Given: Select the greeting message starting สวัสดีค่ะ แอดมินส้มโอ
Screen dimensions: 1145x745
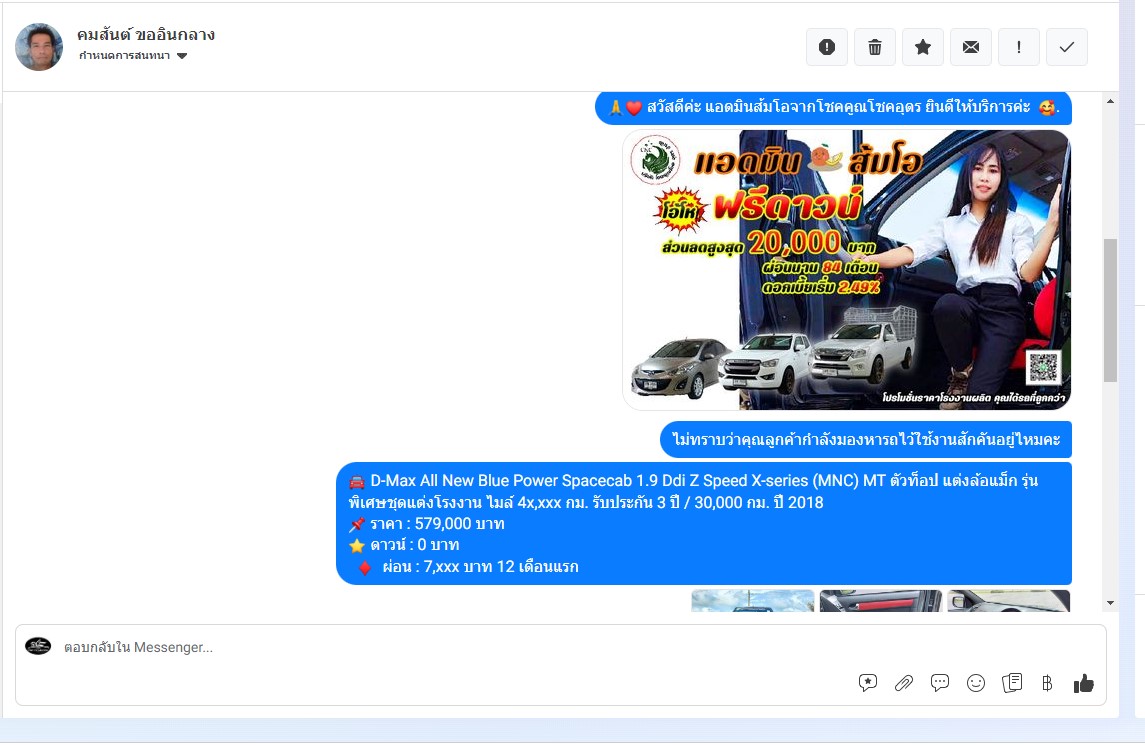Looking at the screenshot, I should [x=833, y=107].
